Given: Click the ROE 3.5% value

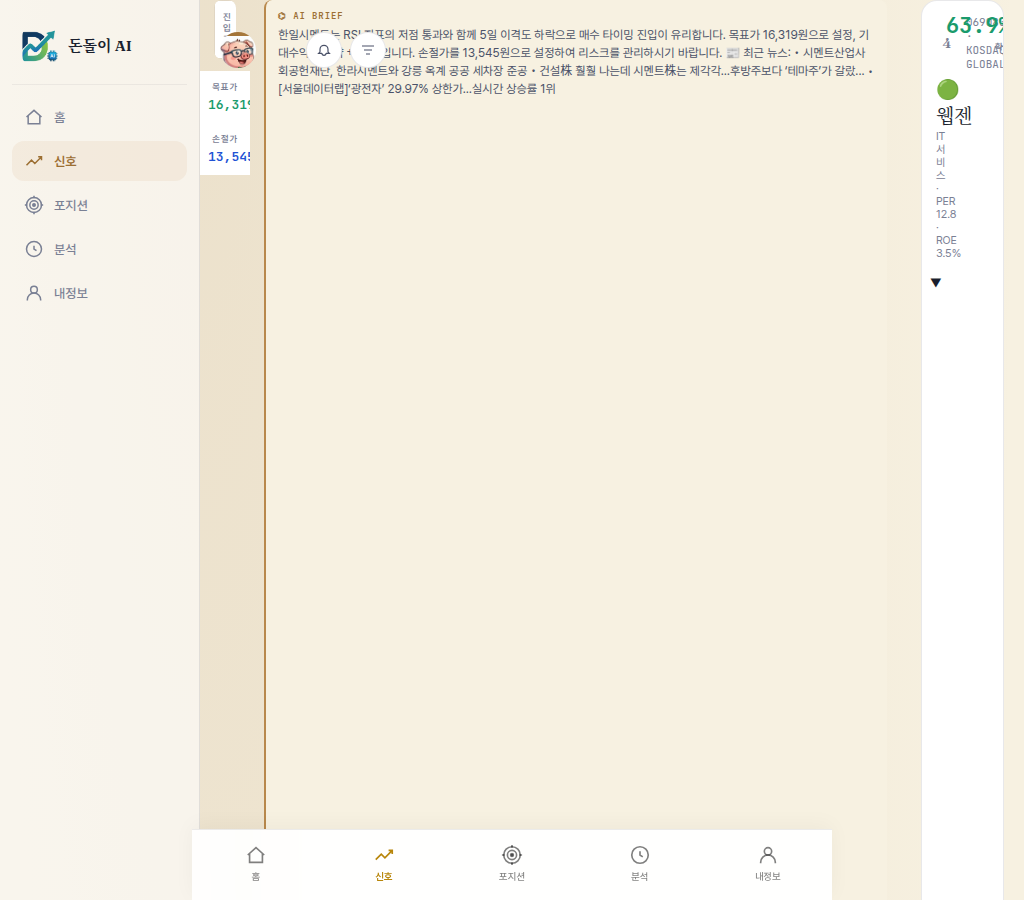Looking at the screenshot, I should pos(948,247).
